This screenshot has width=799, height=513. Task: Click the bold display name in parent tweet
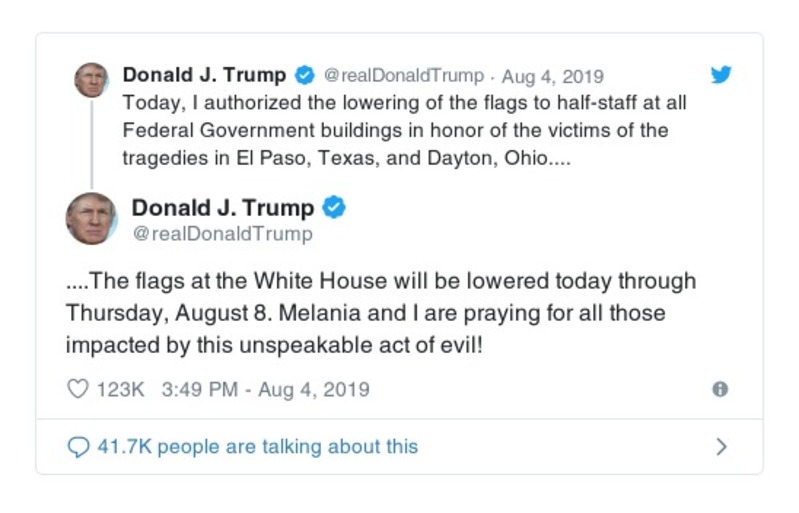pos(204,76)
